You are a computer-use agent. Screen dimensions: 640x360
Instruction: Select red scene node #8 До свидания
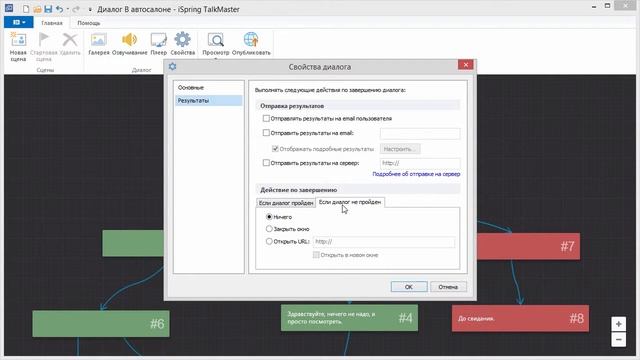520,318
